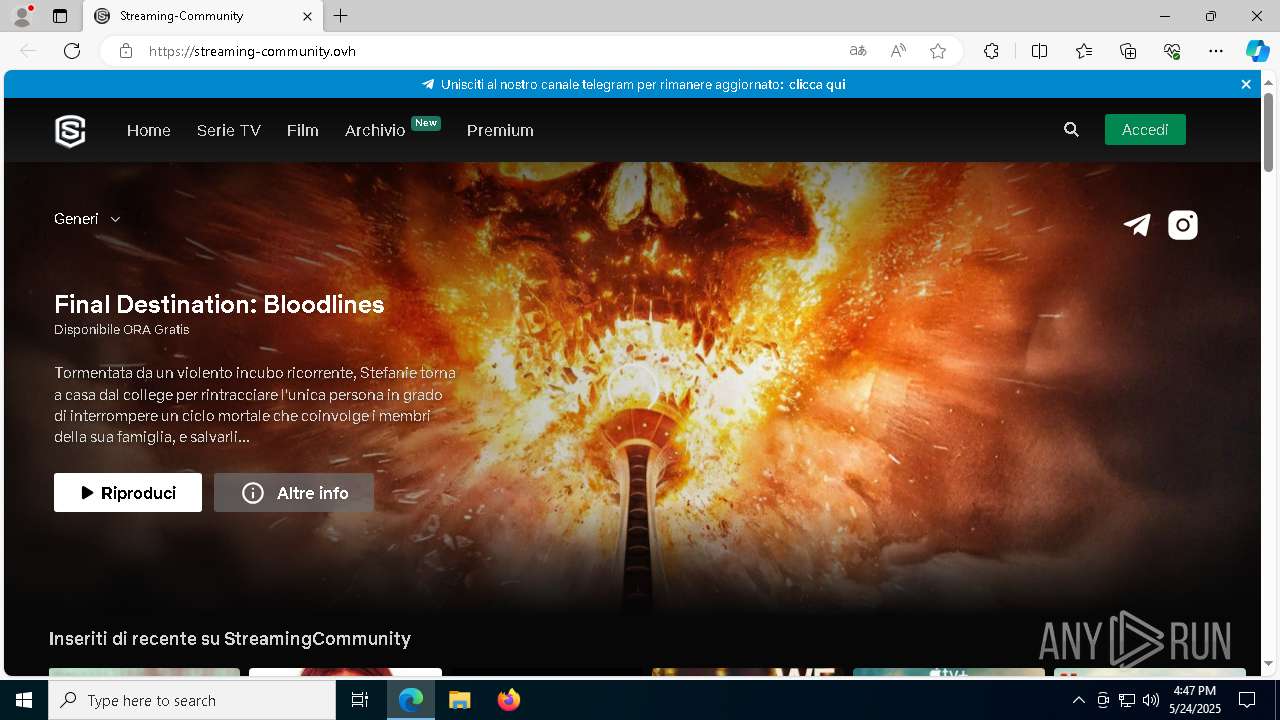Open the network status tray icon
The width and height of the screenshot is (1280, 720).
tap(1127, 700)
